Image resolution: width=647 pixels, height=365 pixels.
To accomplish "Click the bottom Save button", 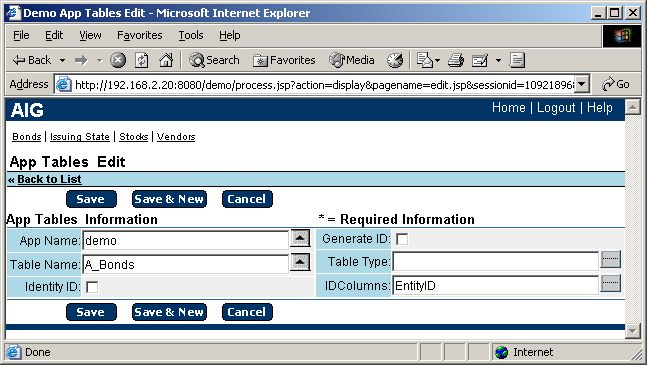I will click(x=91, y=312).
